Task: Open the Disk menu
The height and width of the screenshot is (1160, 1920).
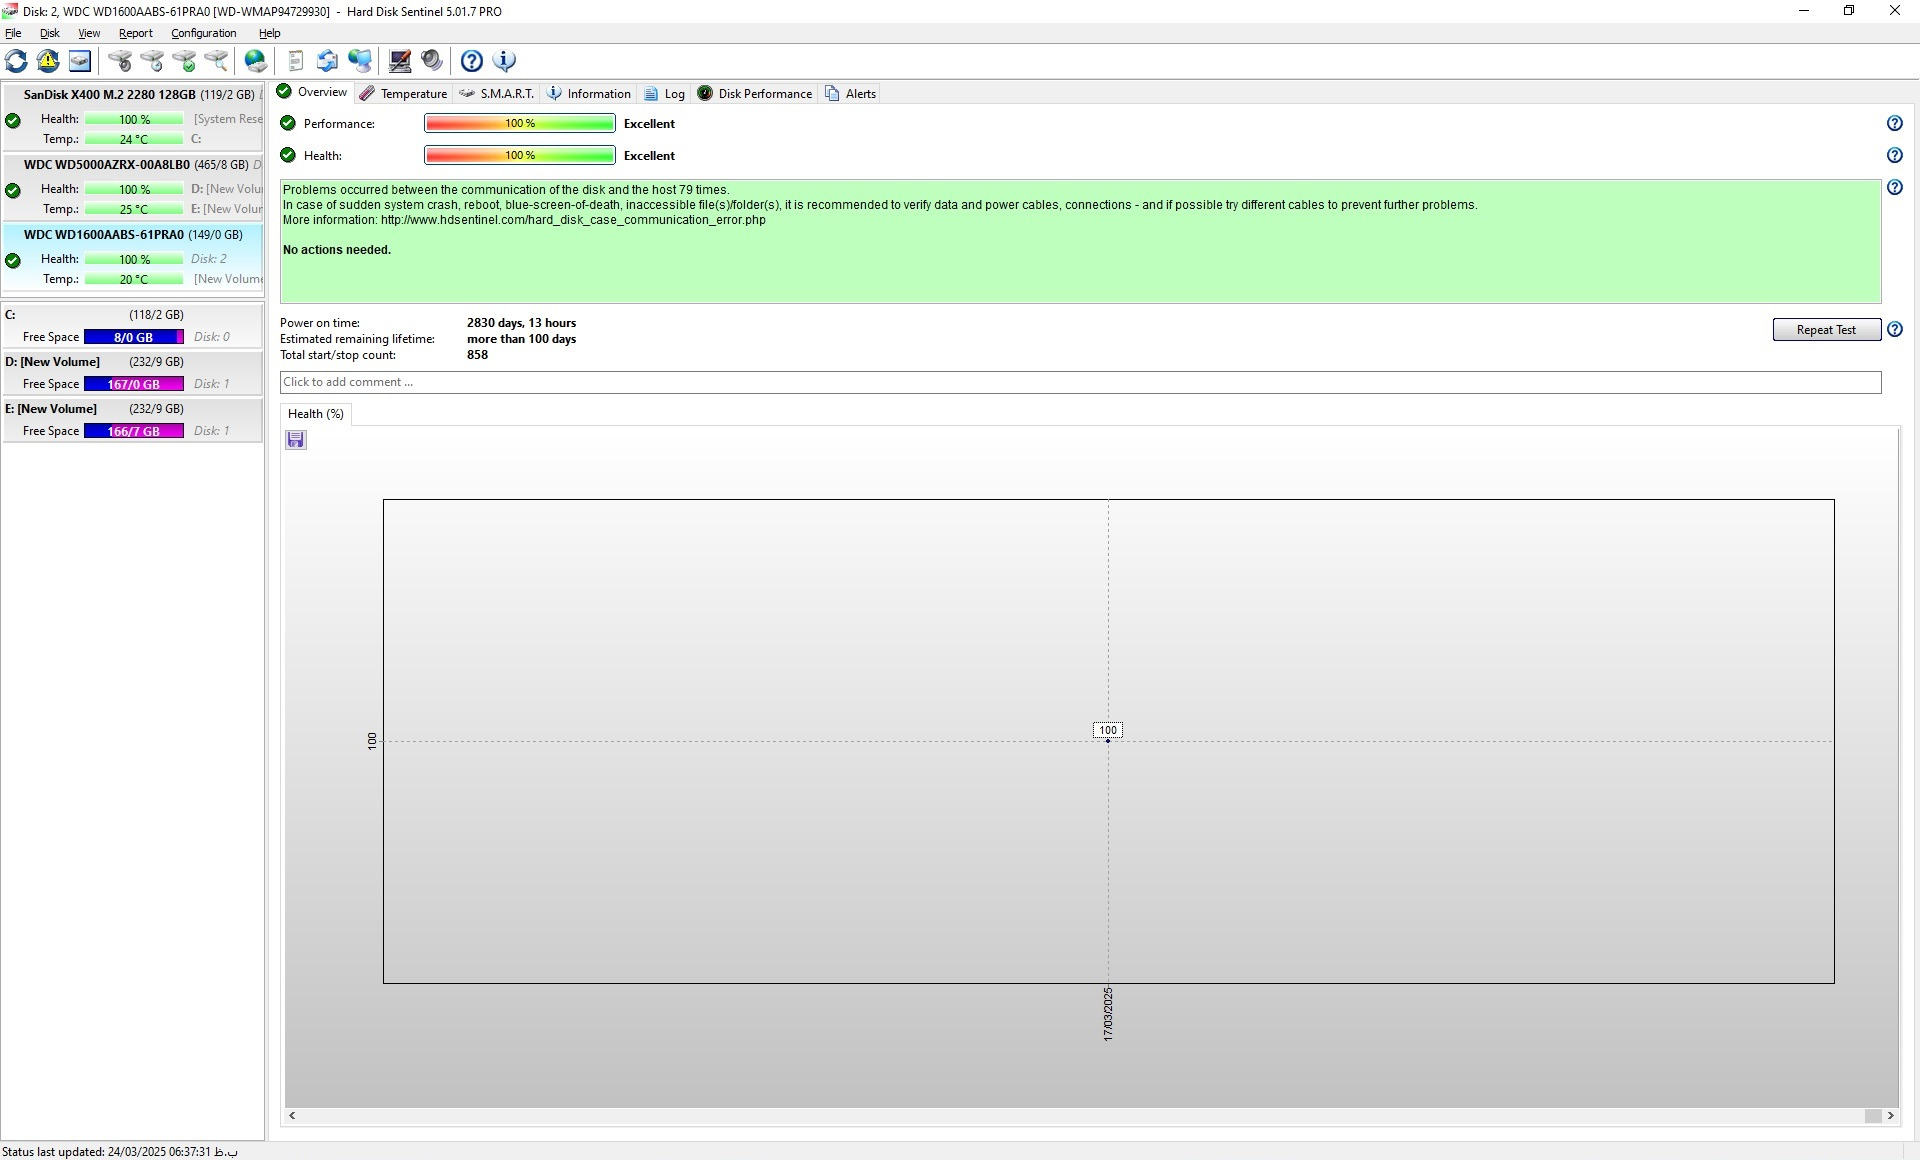Action: 49,33
